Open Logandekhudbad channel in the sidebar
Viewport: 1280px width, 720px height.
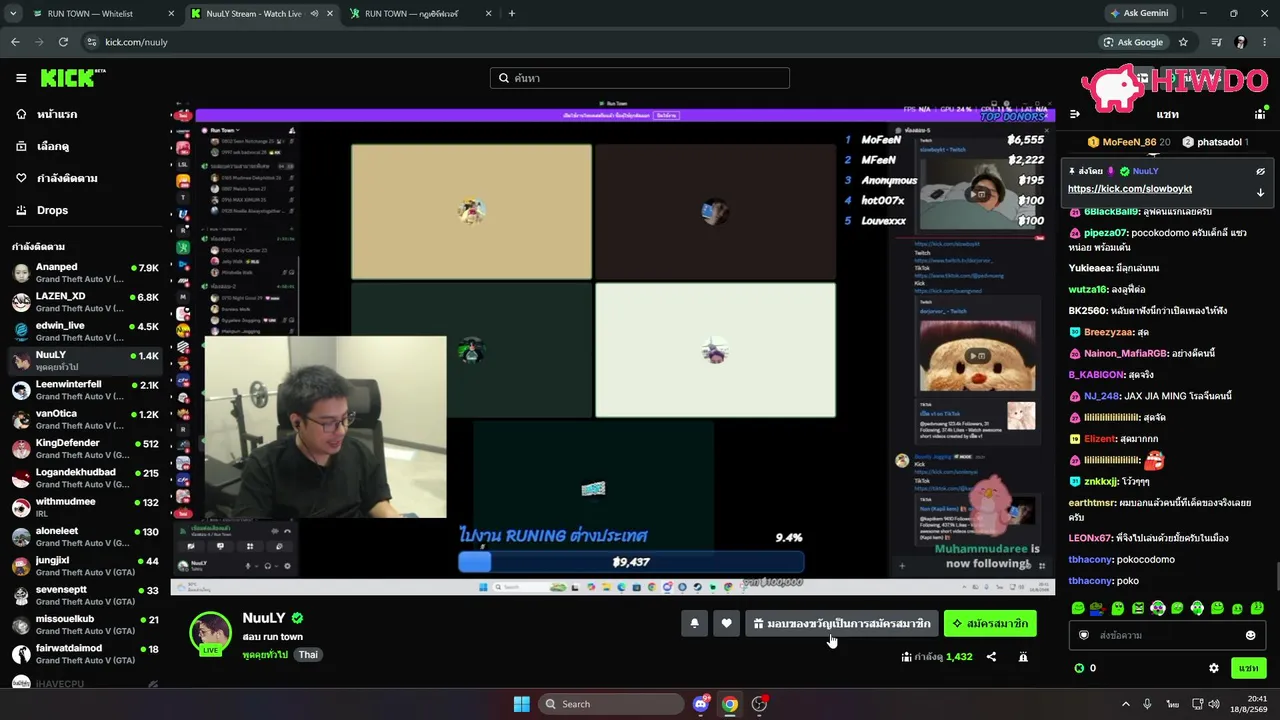point(85,478)
